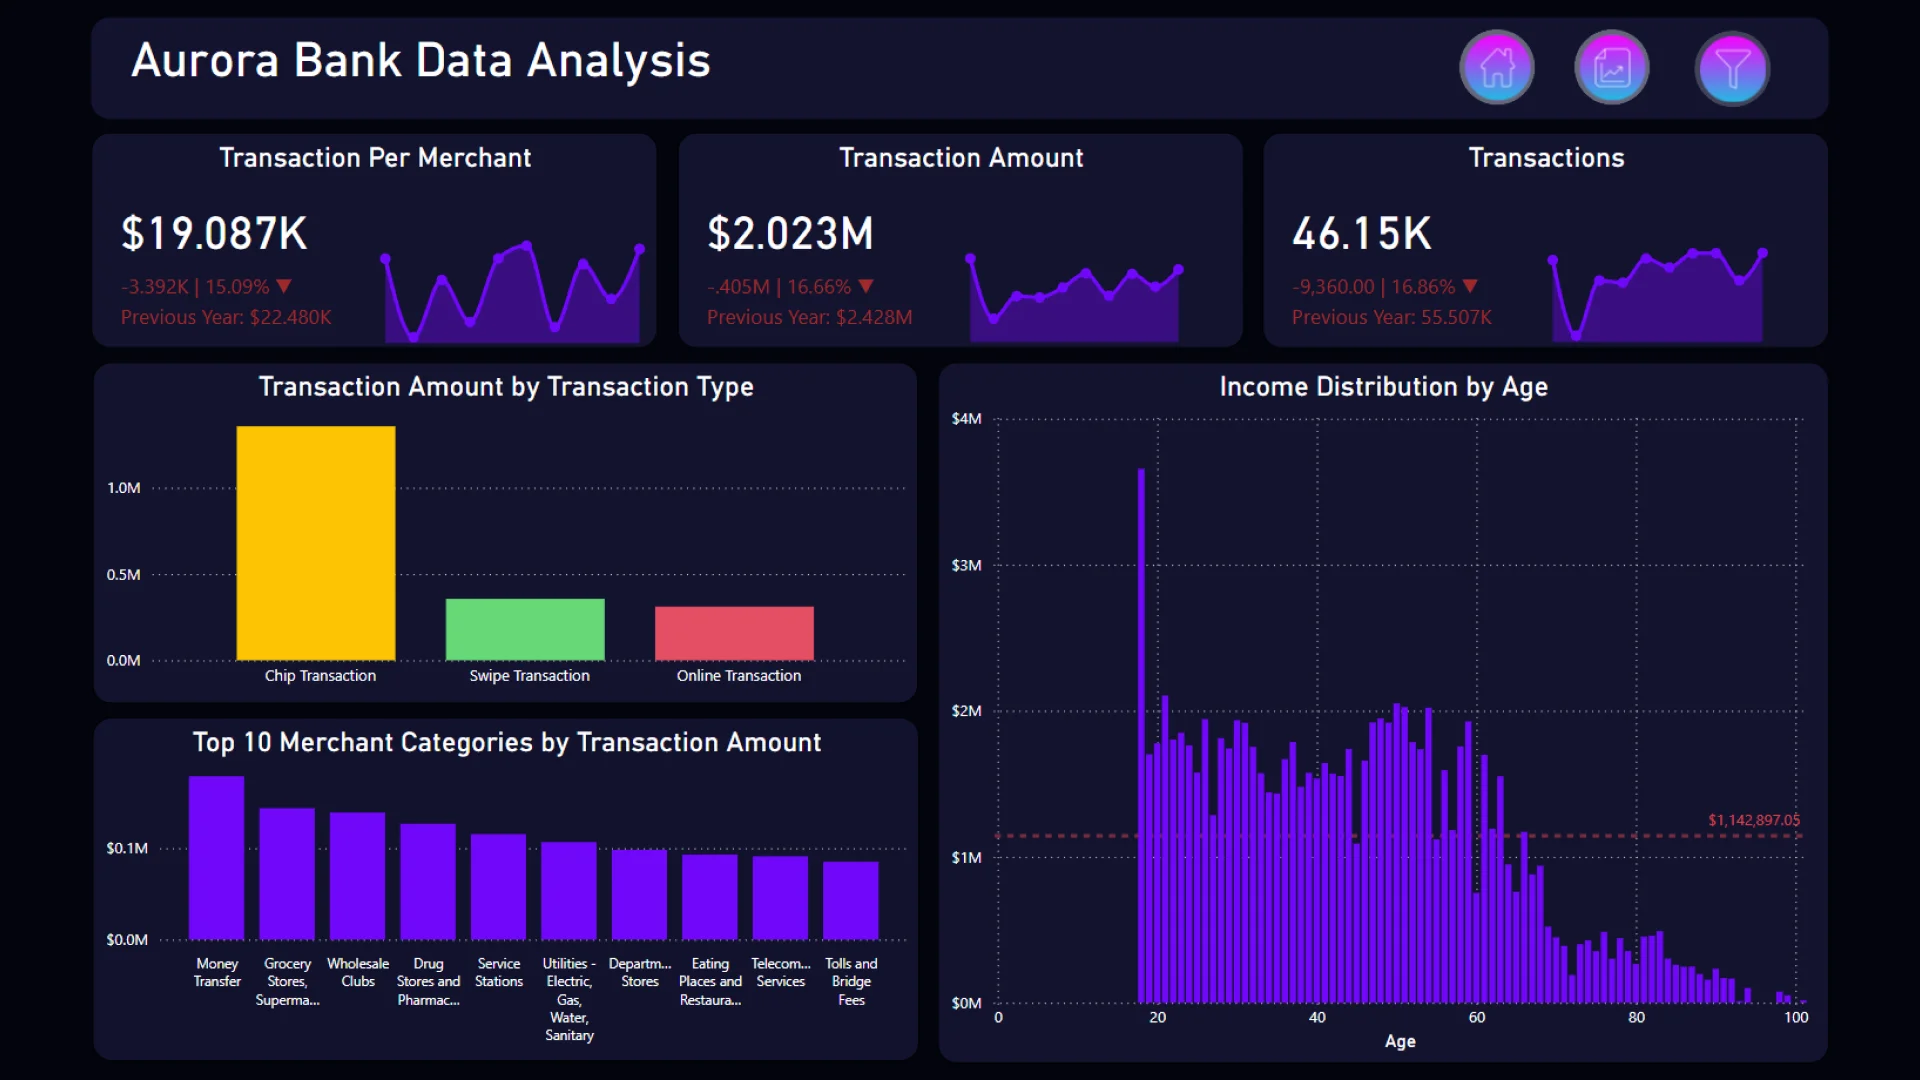The image size is (1920, 1080).
Task: Select the Drug Stores and Pharmac... bar
Action: pos(428,882)
